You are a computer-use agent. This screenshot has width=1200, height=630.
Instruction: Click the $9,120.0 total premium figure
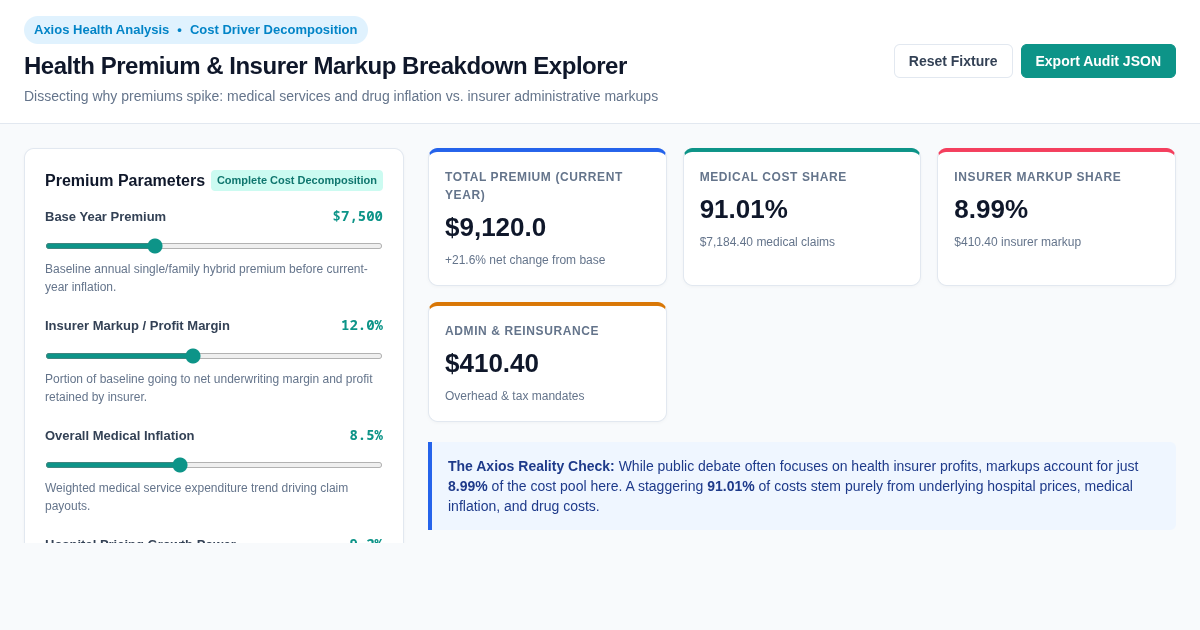[x=495, y=227]
